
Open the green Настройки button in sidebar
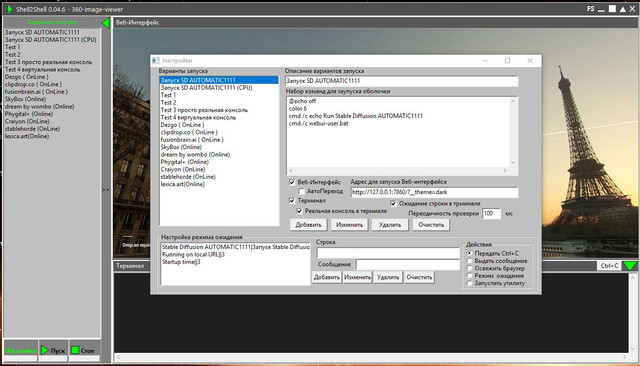pos(20,350)
